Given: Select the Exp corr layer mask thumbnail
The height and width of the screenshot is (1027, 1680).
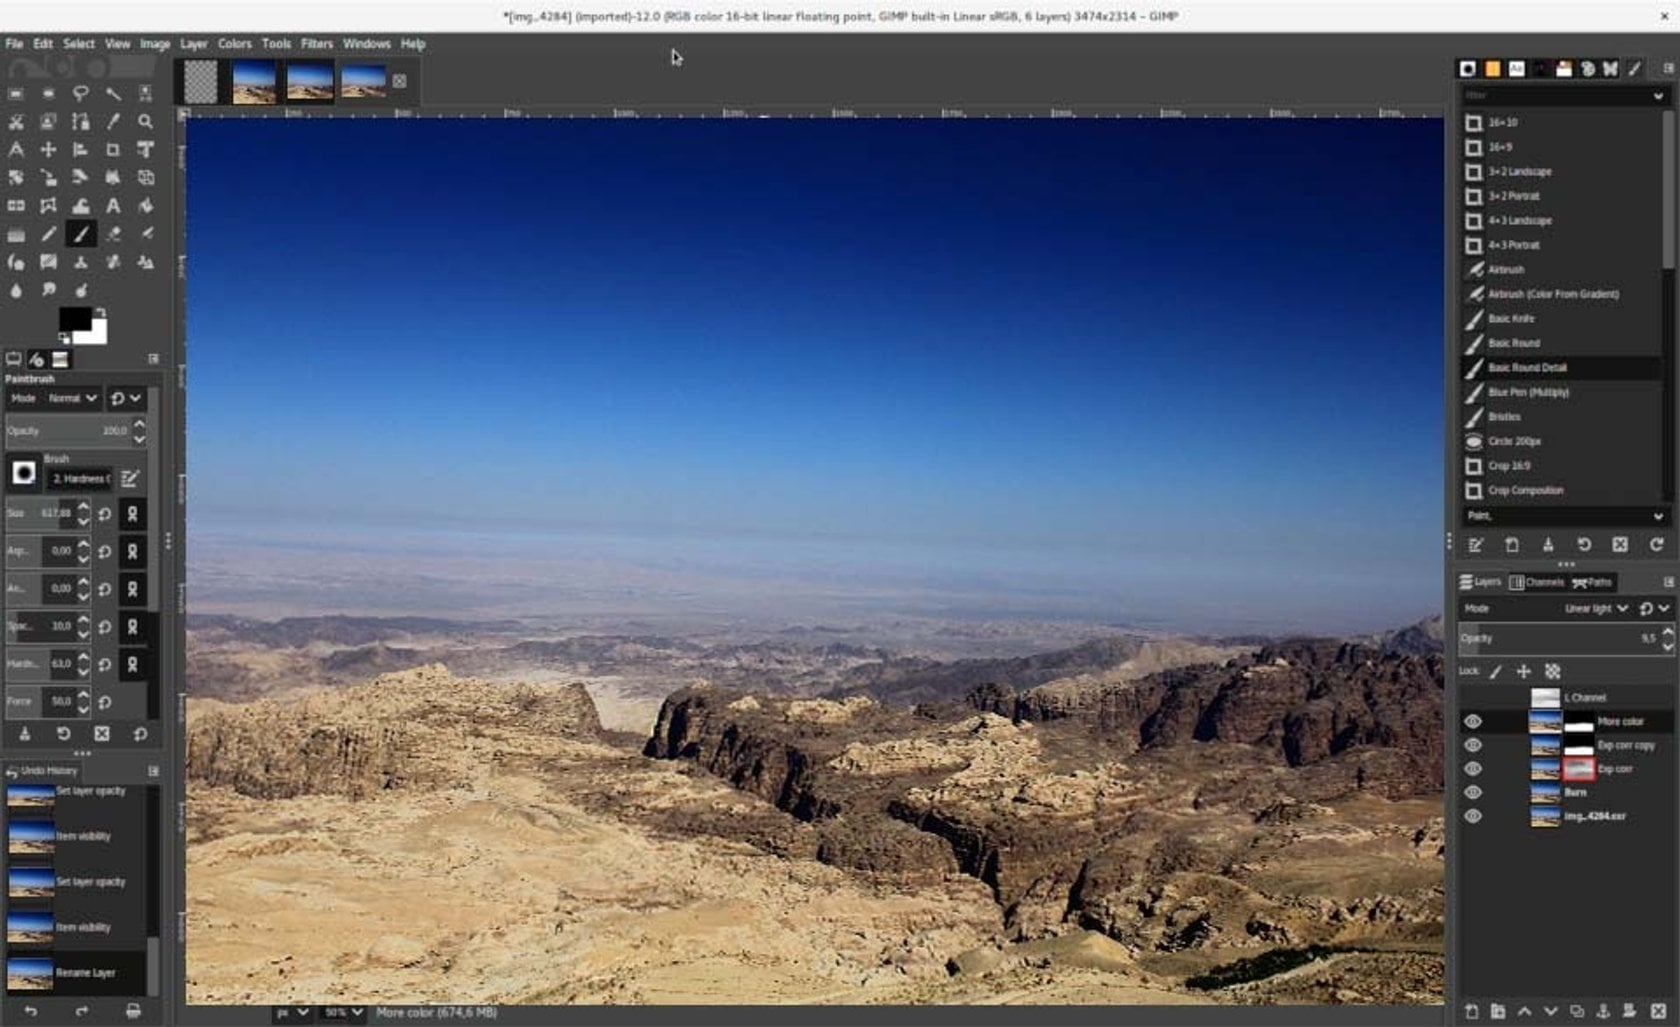Looking at the screenshot, I should [1578, 769].
